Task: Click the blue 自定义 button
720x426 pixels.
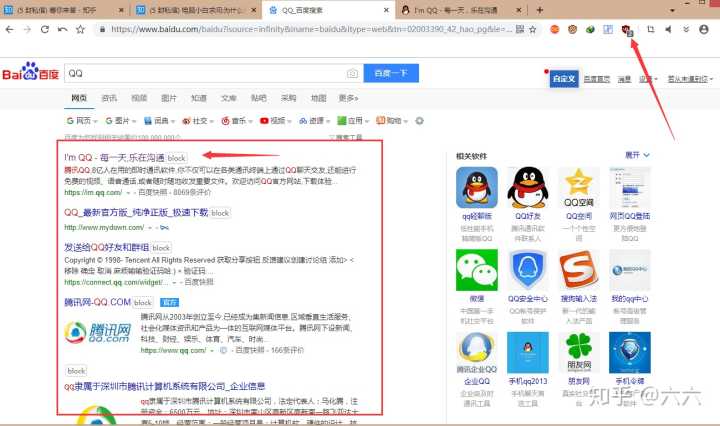Action: tap(564, 79)
